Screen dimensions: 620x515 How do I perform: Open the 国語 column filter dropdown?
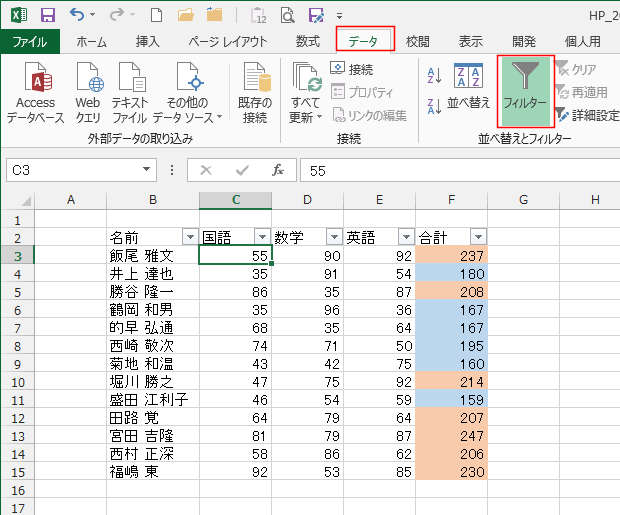coord(262,237)
